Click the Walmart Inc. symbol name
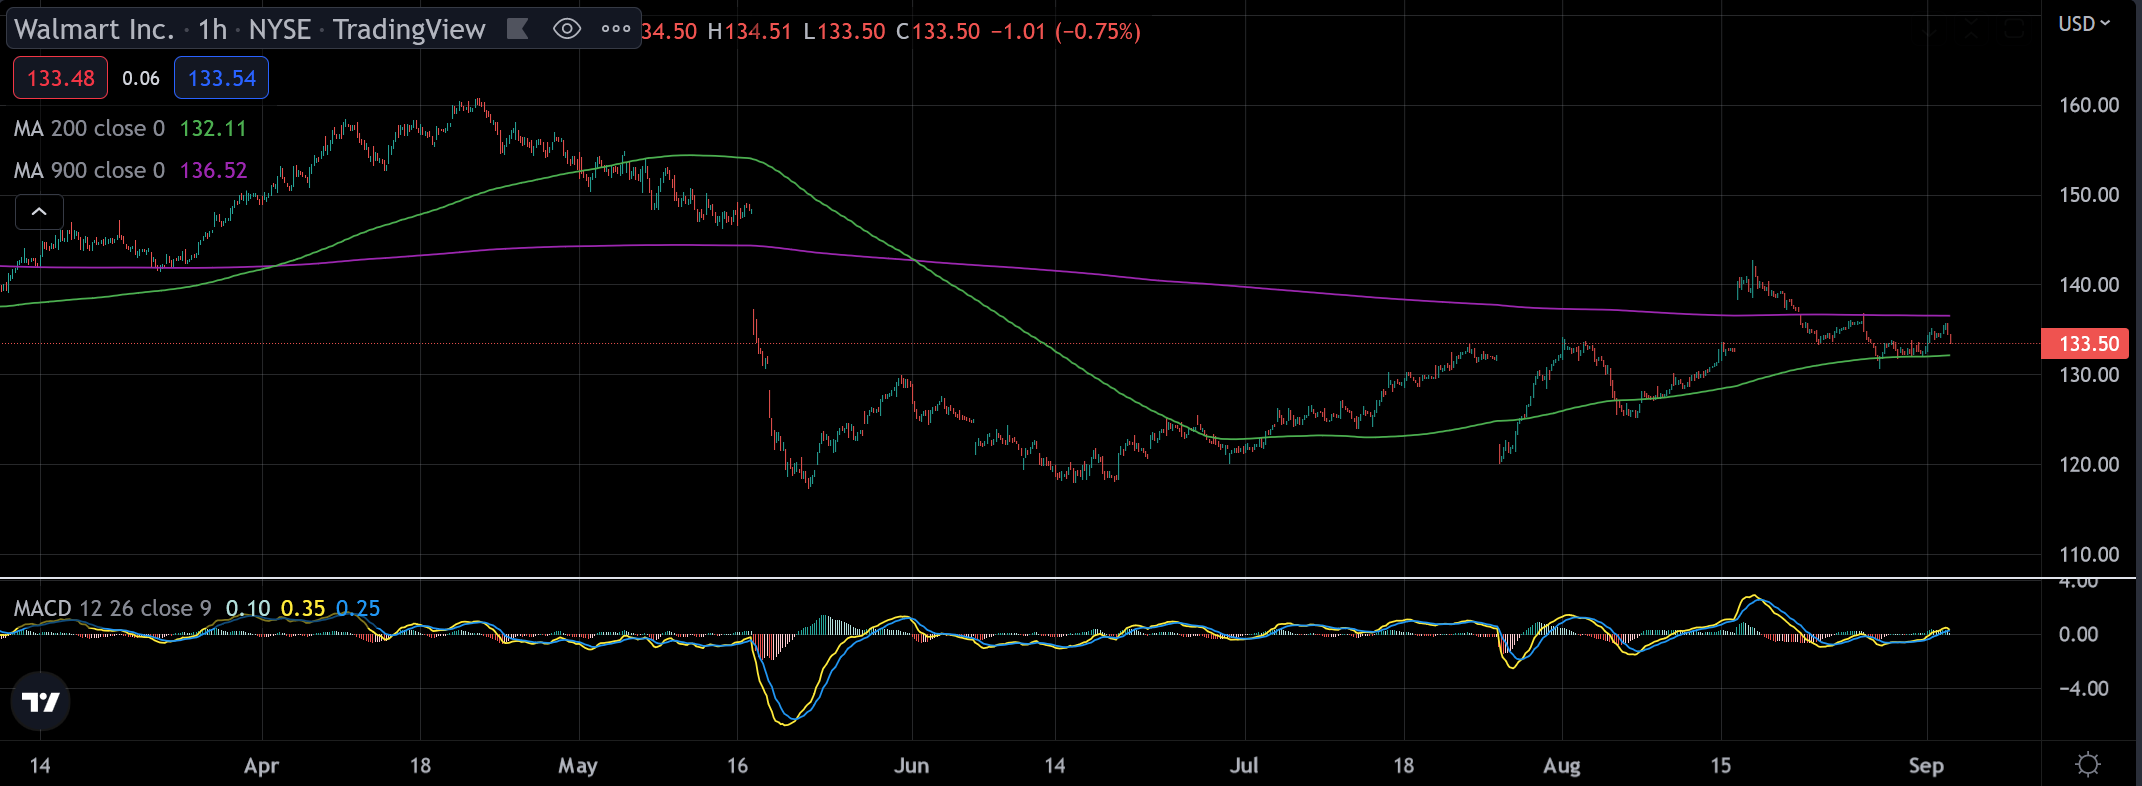 pos(94,29)
